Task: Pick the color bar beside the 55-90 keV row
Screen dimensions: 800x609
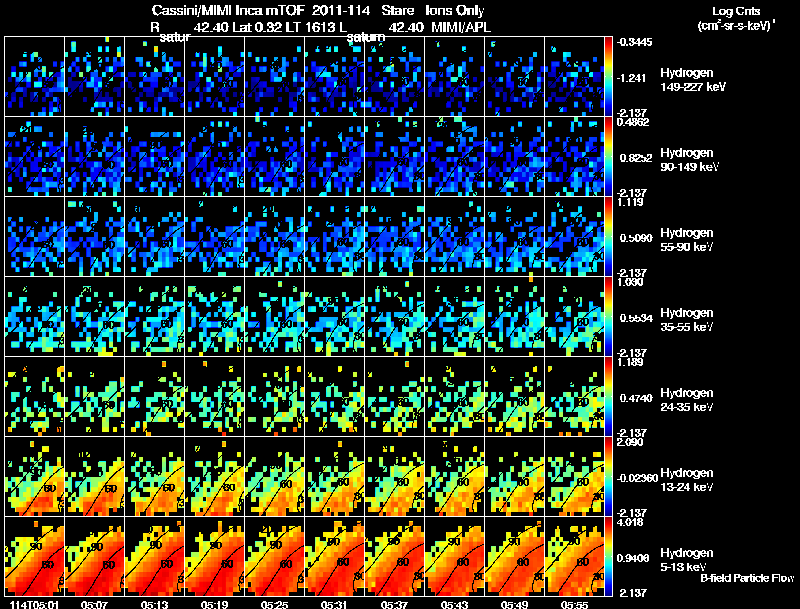Action: 608,237
